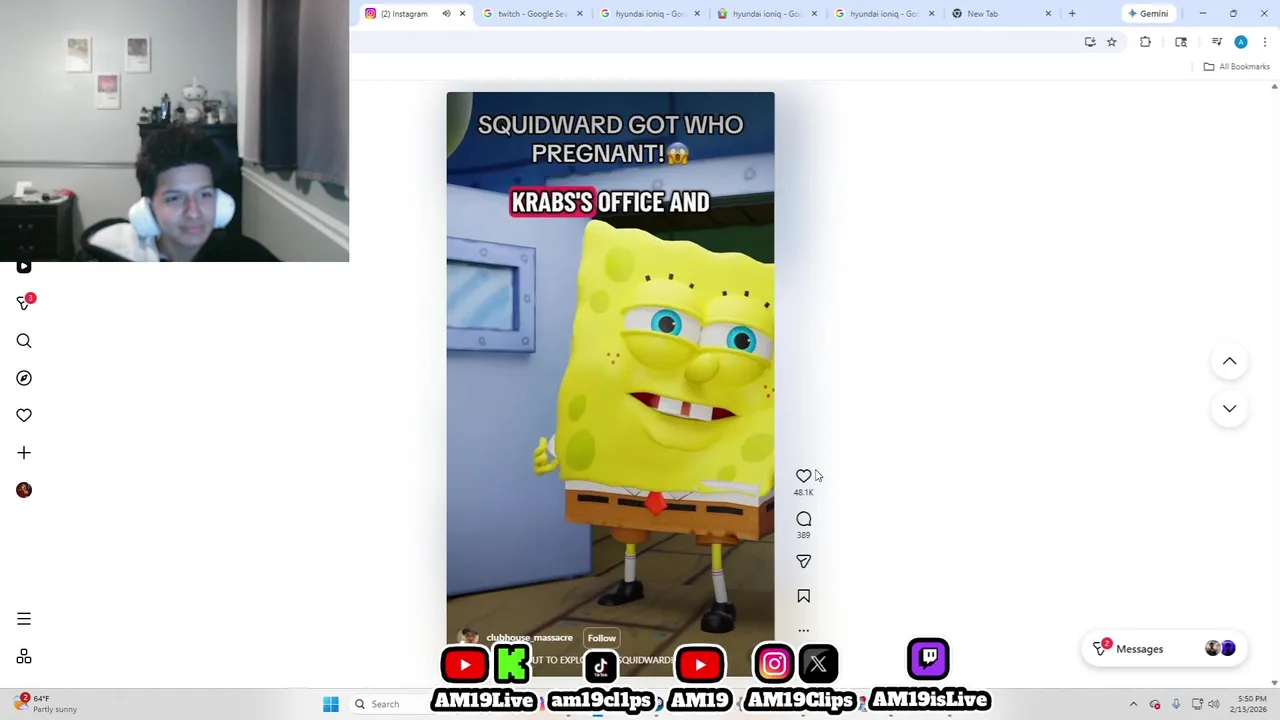Open the volume tray icon
The image size is (1280, 720).
click(1216, 704)
